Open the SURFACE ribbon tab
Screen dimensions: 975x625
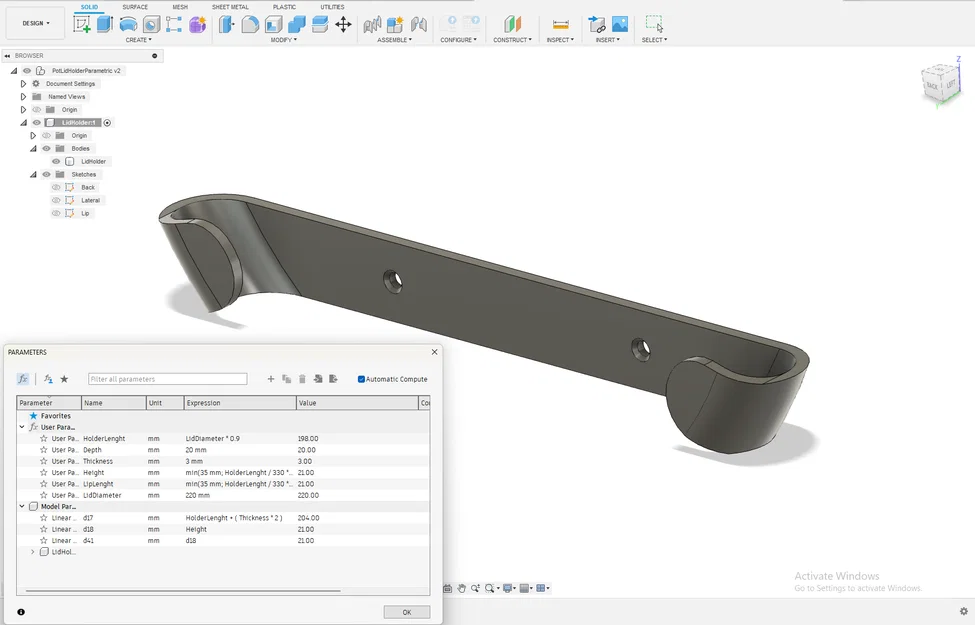point(135,6)
